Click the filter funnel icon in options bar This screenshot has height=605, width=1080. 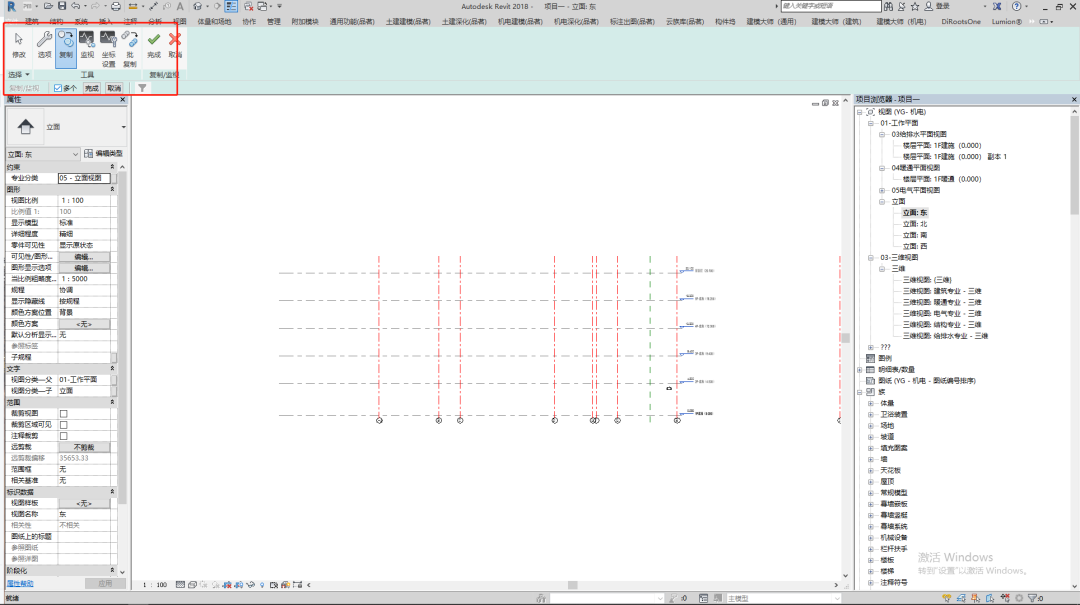142,88
